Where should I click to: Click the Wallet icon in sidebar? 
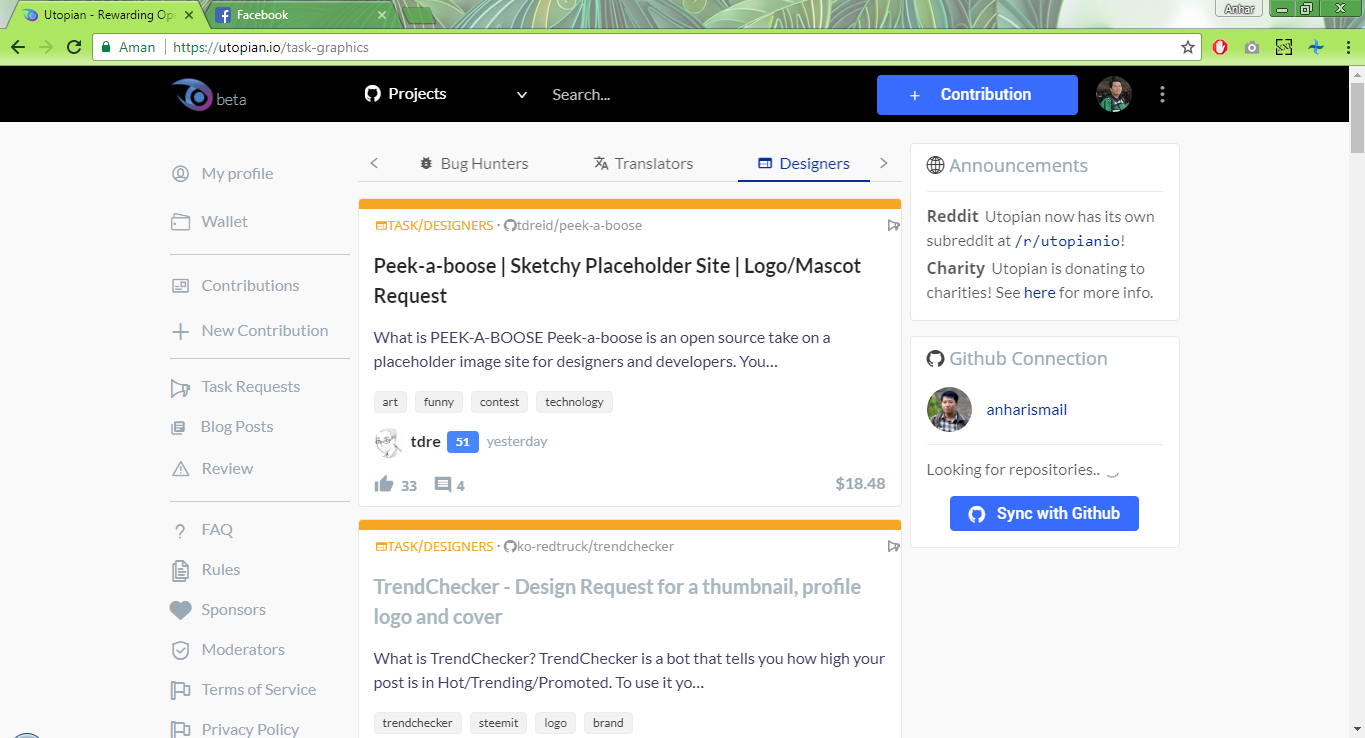(180, 222)
